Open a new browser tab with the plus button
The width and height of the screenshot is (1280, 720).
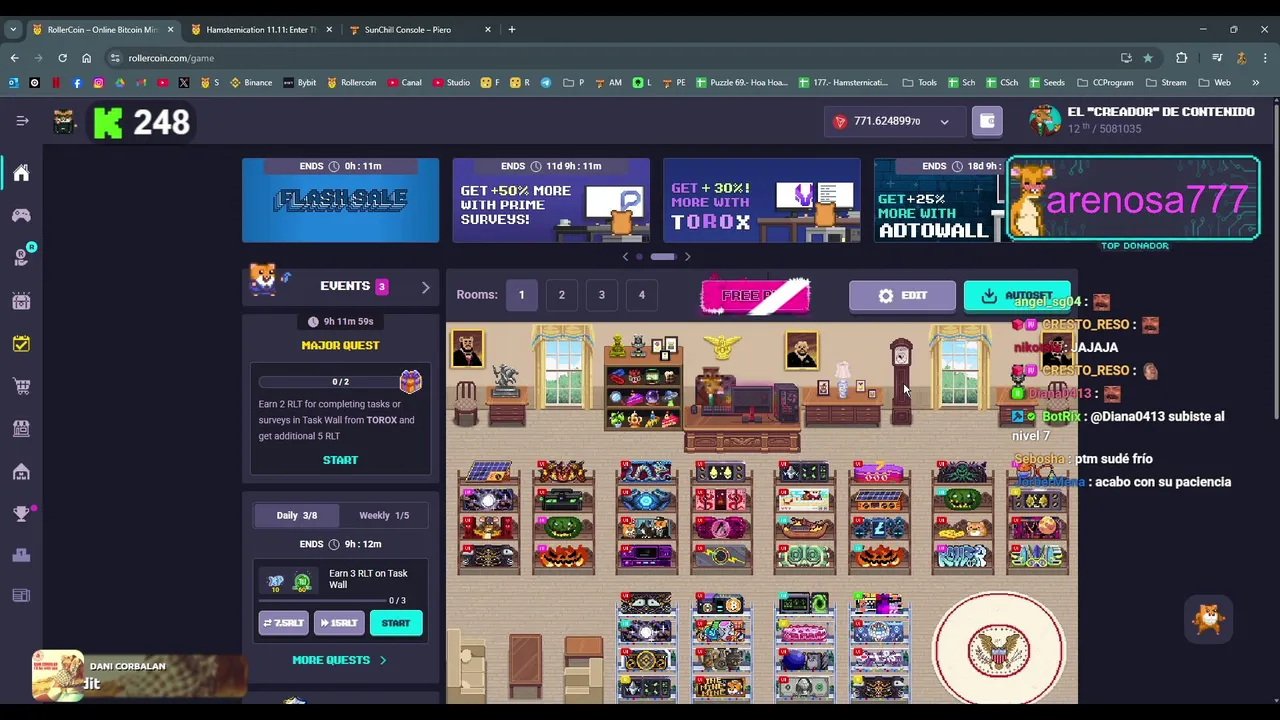click(x=511, y=30)
